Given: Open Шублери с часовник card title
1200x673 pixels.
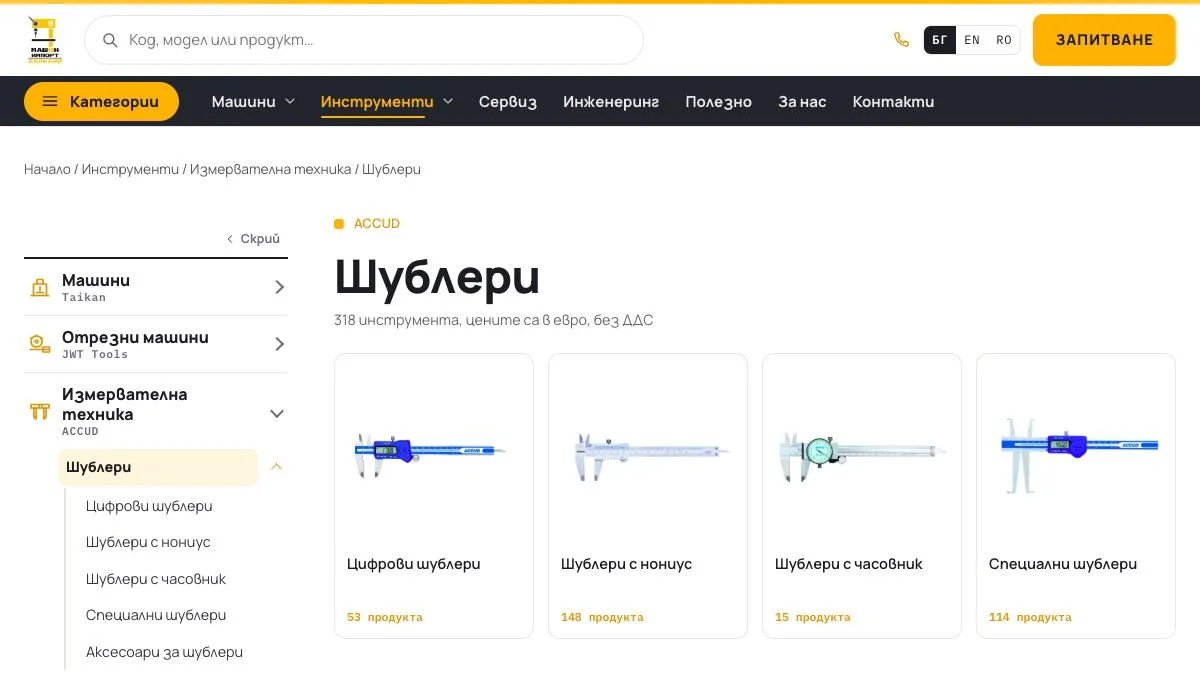Looking at the screenshot, I should [x=848, y=564].
